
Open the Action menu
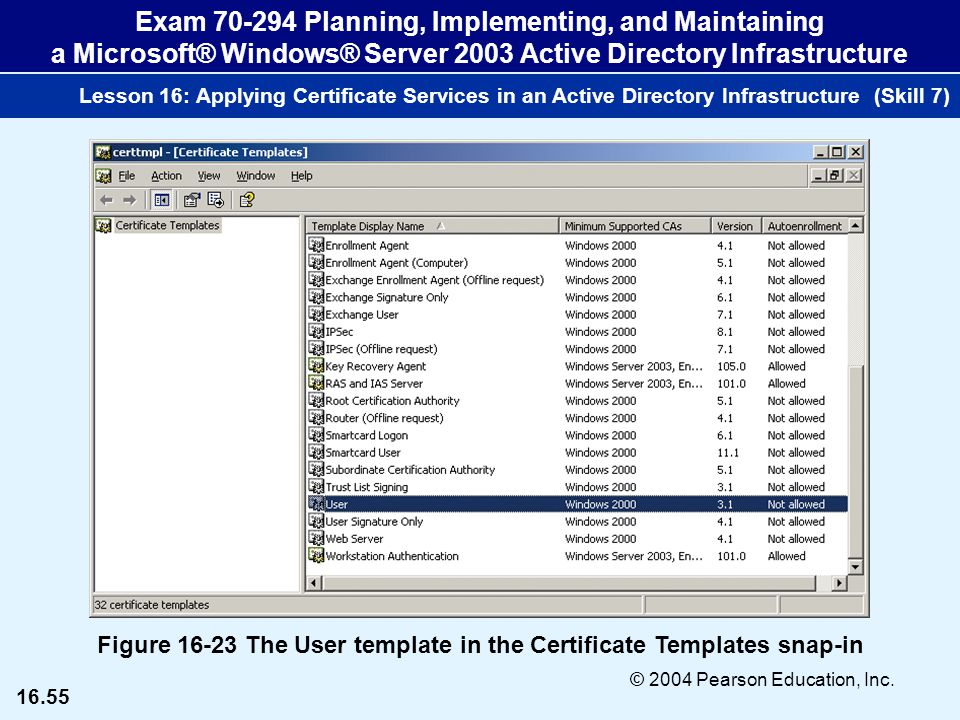pyautogui.click(x=167, y=176)
